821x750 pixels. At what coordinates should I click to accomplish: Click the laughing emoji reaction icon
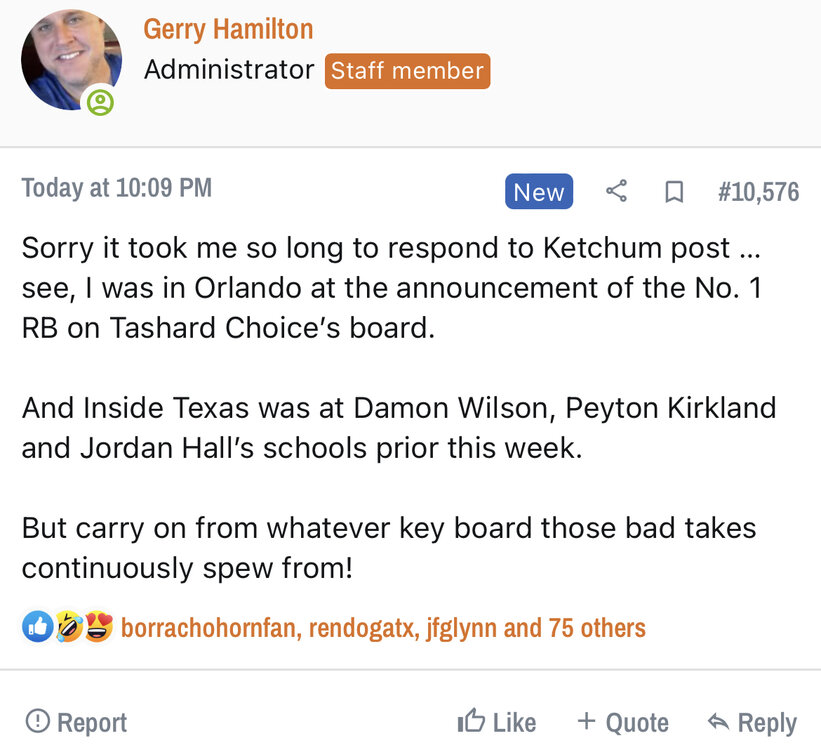click(67, 628)
